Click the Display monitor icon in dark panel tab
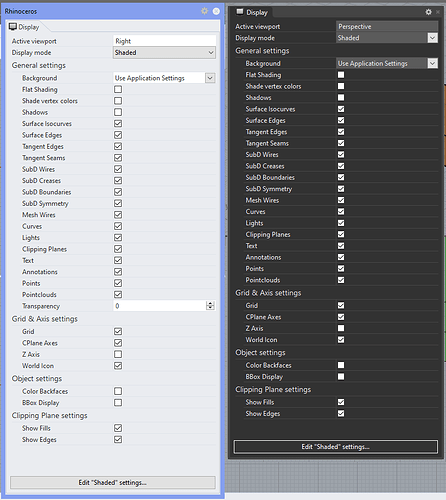 click(240, 12)
